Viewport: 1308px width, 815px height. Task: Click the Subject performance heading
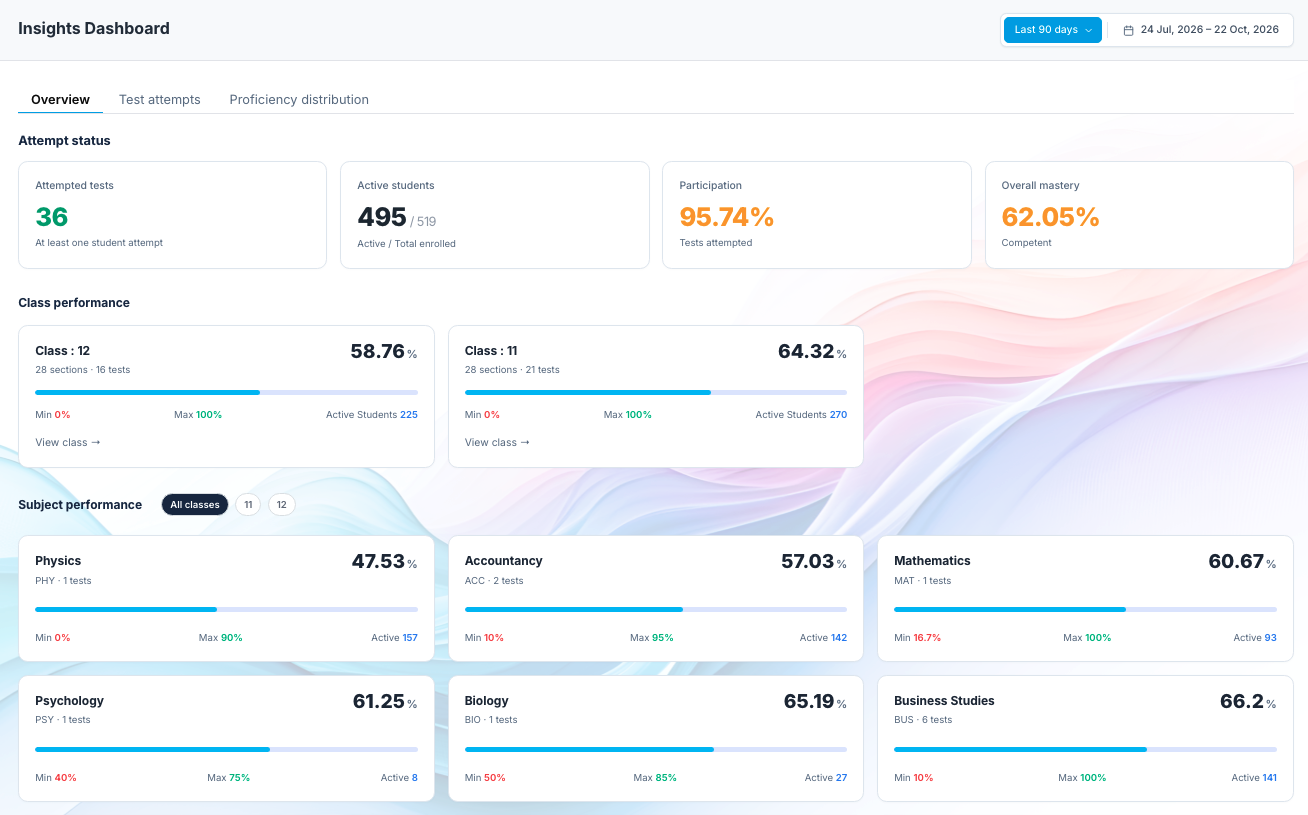[x=80, y=505]
